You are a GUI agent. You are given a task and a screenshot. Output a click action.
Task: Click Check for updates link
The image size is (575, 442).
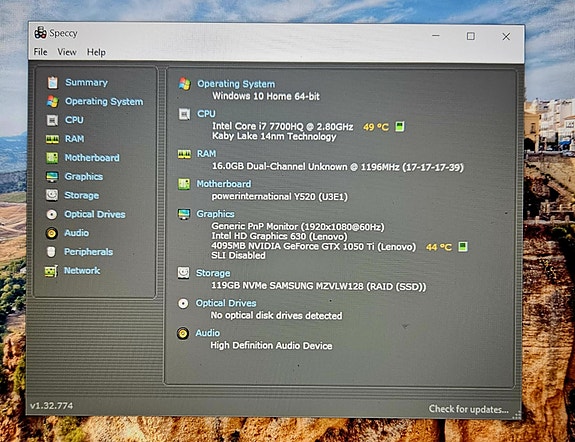tap(469, 409)
